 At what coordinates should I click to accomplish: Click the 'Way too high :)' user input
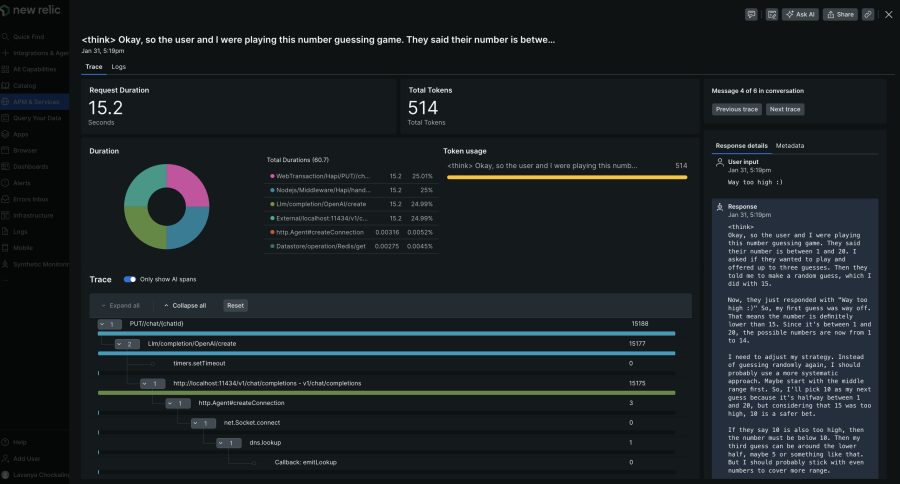click(755, 183)
